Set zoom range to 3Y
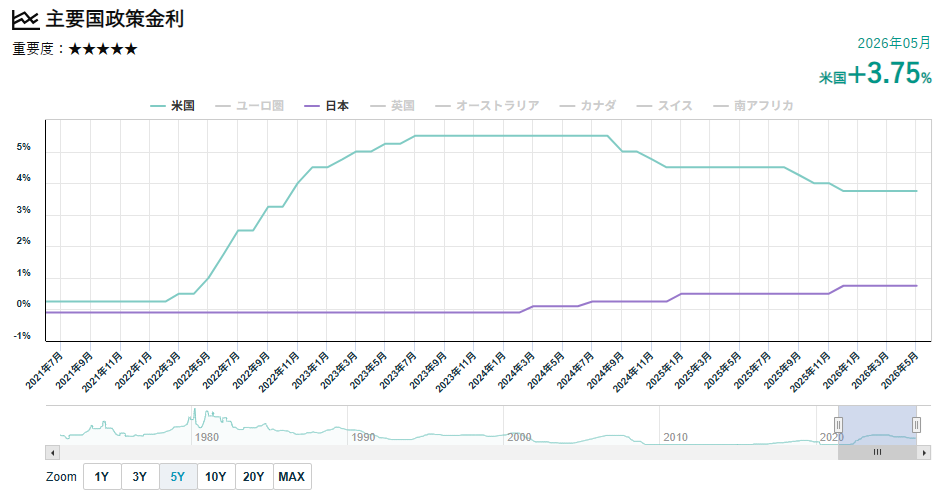 [x=140, y=477]
